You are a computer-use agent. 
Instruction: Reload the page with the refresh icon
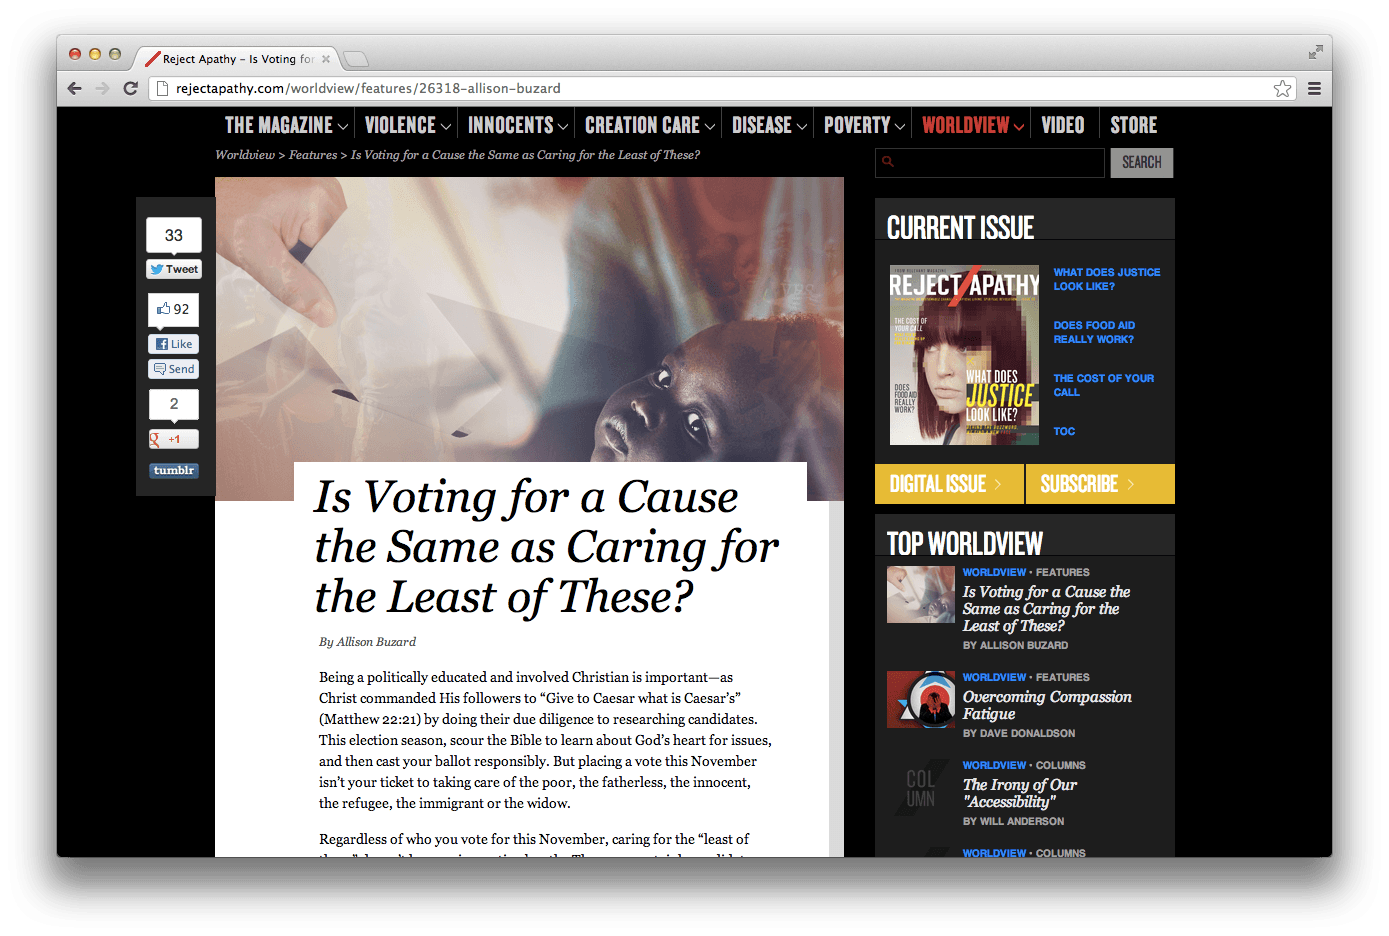point(130,88)
